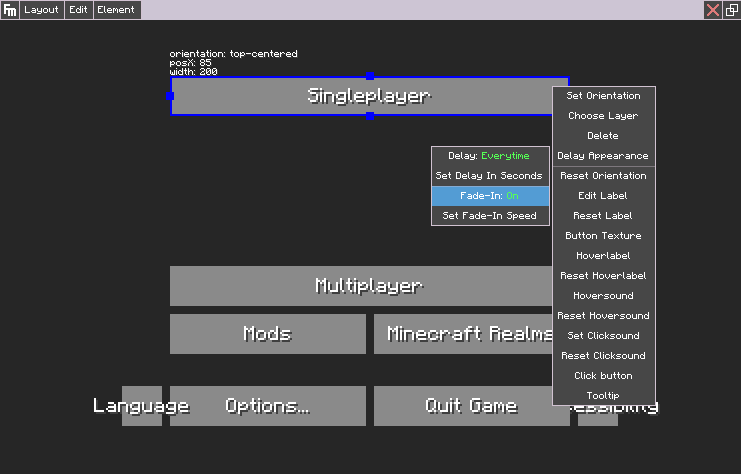This screenshot has width=741, height=474.
Task: Select the Mods button element
Action: click(267, 334)
